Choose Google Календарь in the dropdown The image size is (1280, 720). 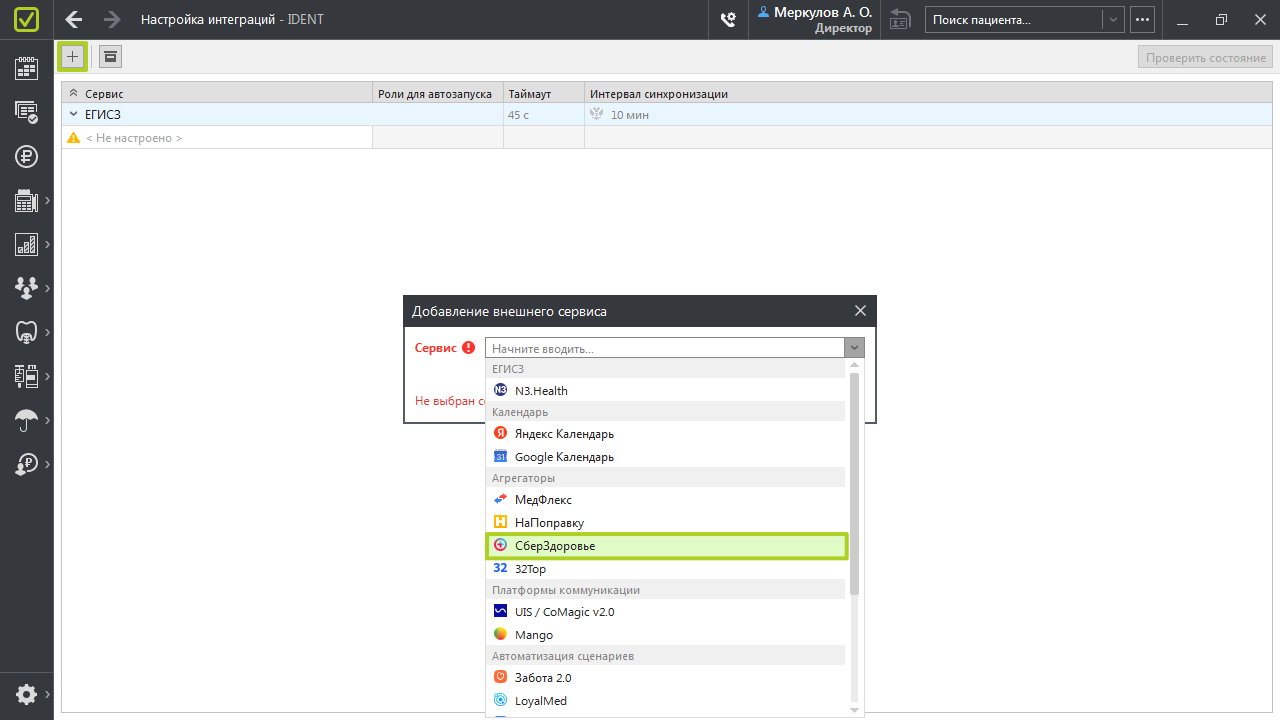[x=564, y=457]
